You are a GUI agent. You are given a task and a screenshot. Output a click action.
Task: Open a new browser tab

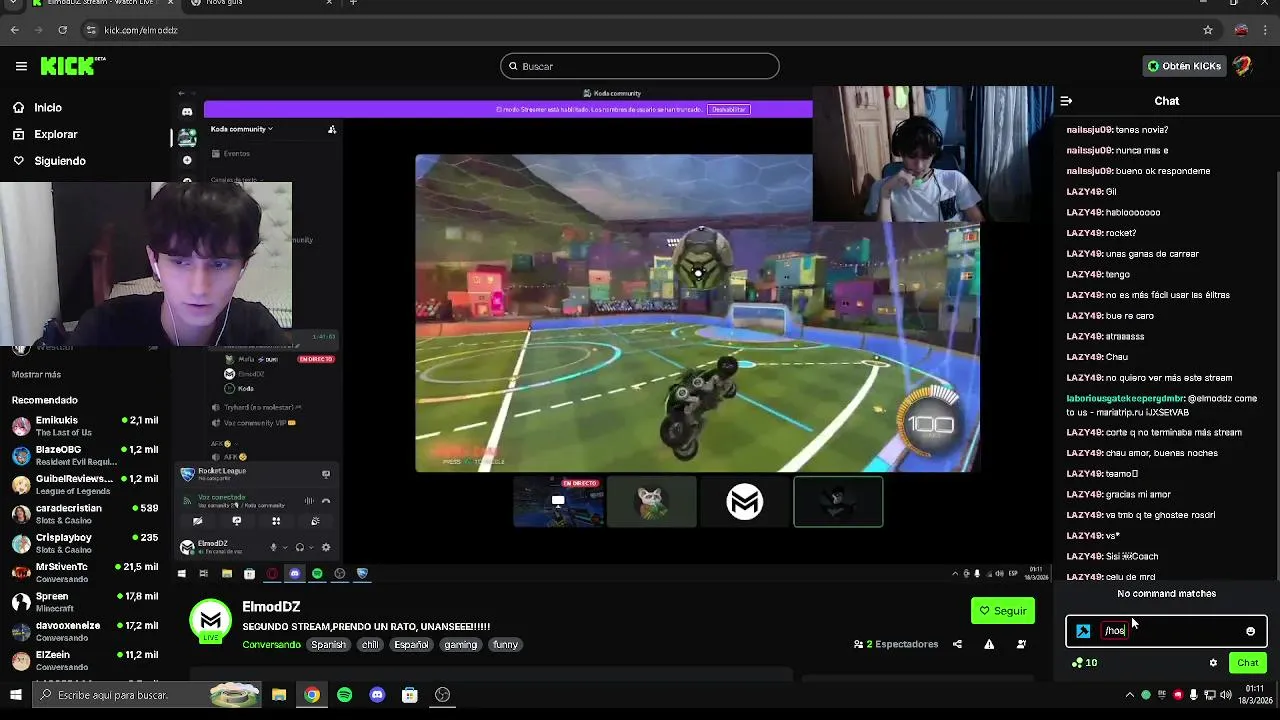pyautogui.click(x=352, y=3)
